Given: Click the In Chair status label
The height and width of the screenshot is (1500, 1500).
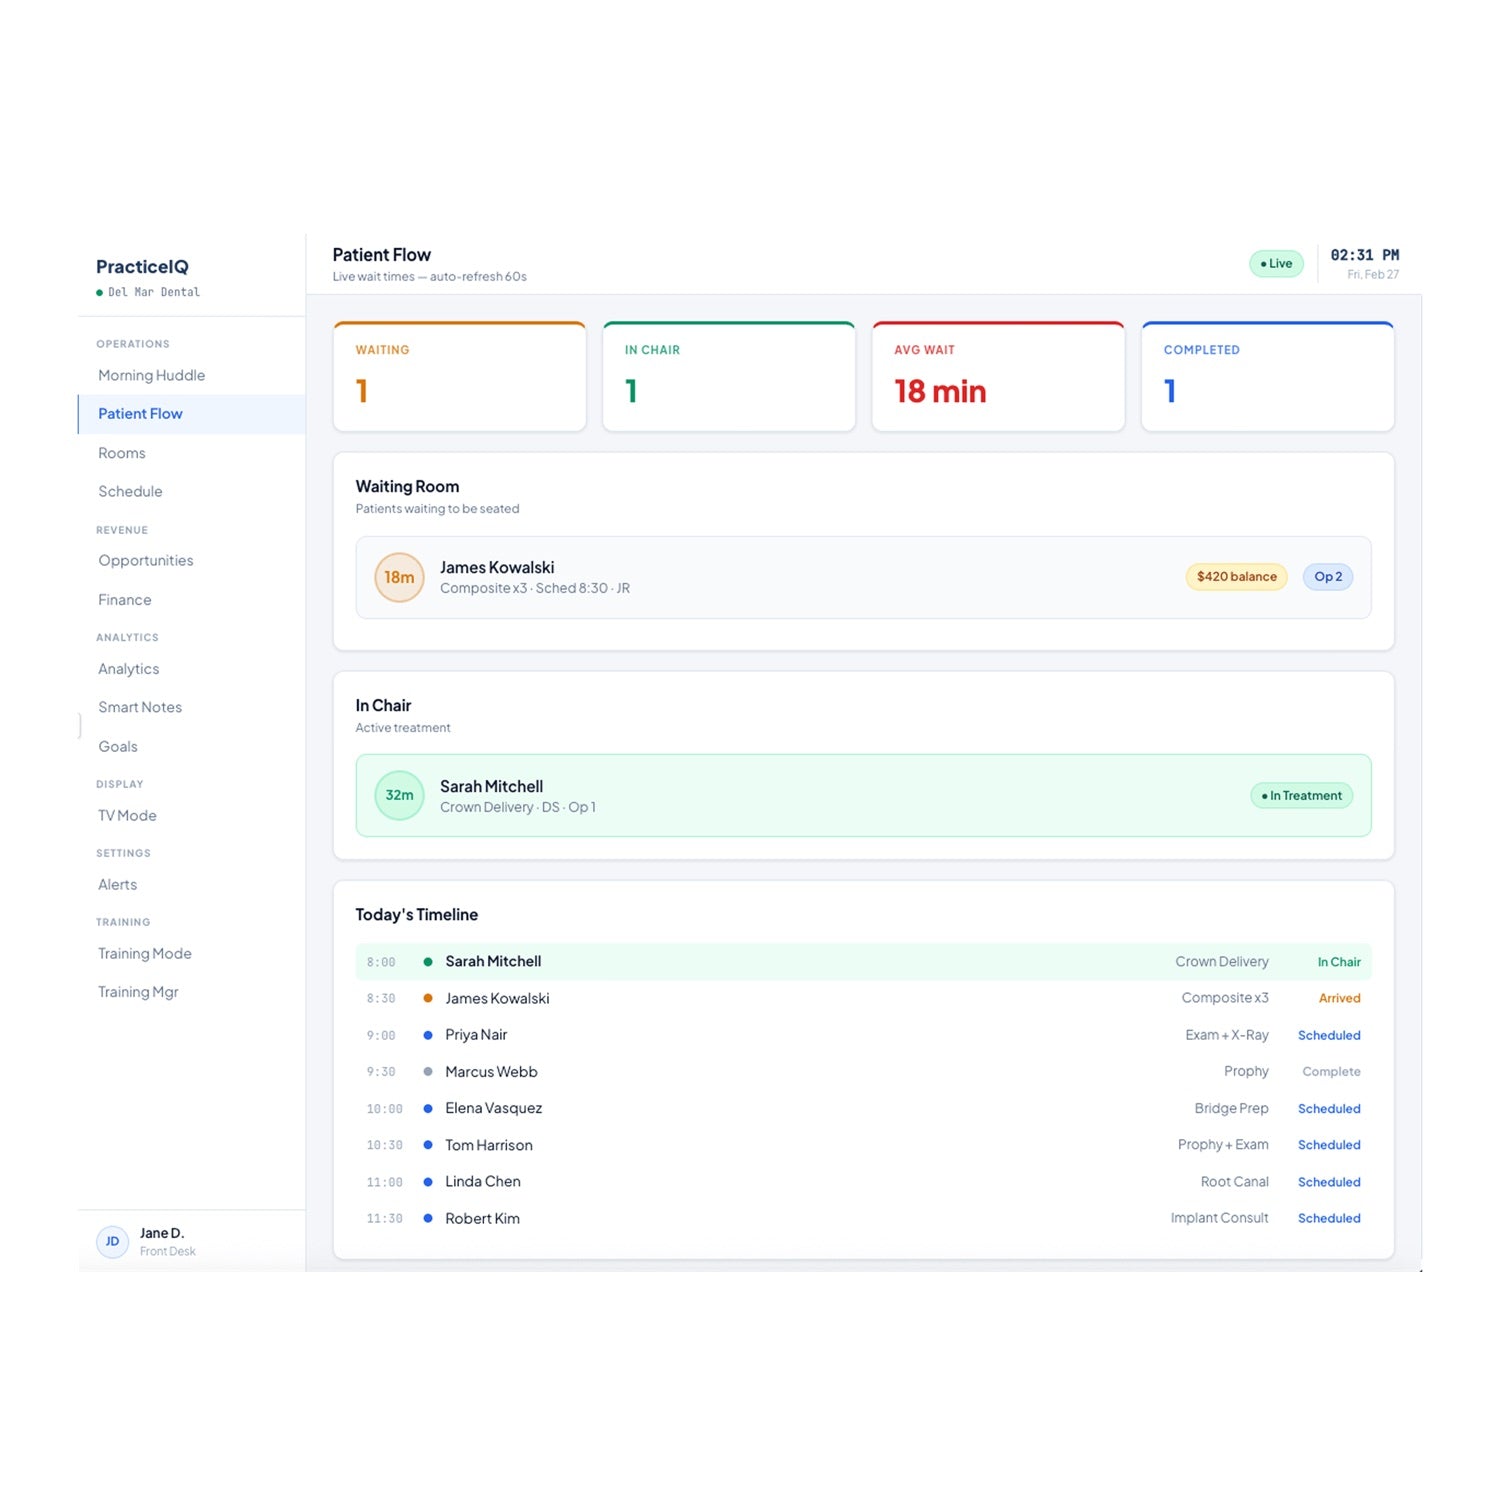Looking at the screenshot, I should pyautogui.click(x=1339, y=962).
